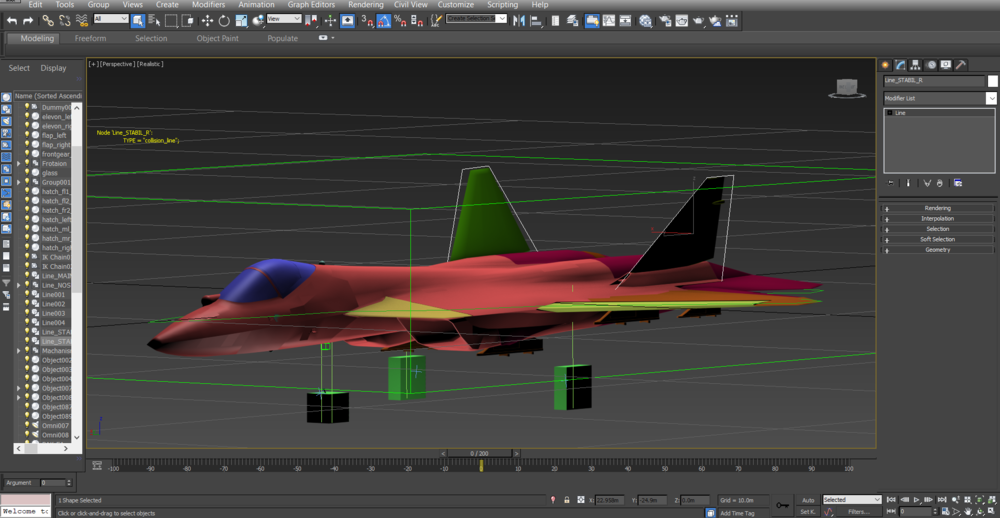1000x518 pixels.
Task: Expand the Soft Selection rollout
Action: coord(937,239)
